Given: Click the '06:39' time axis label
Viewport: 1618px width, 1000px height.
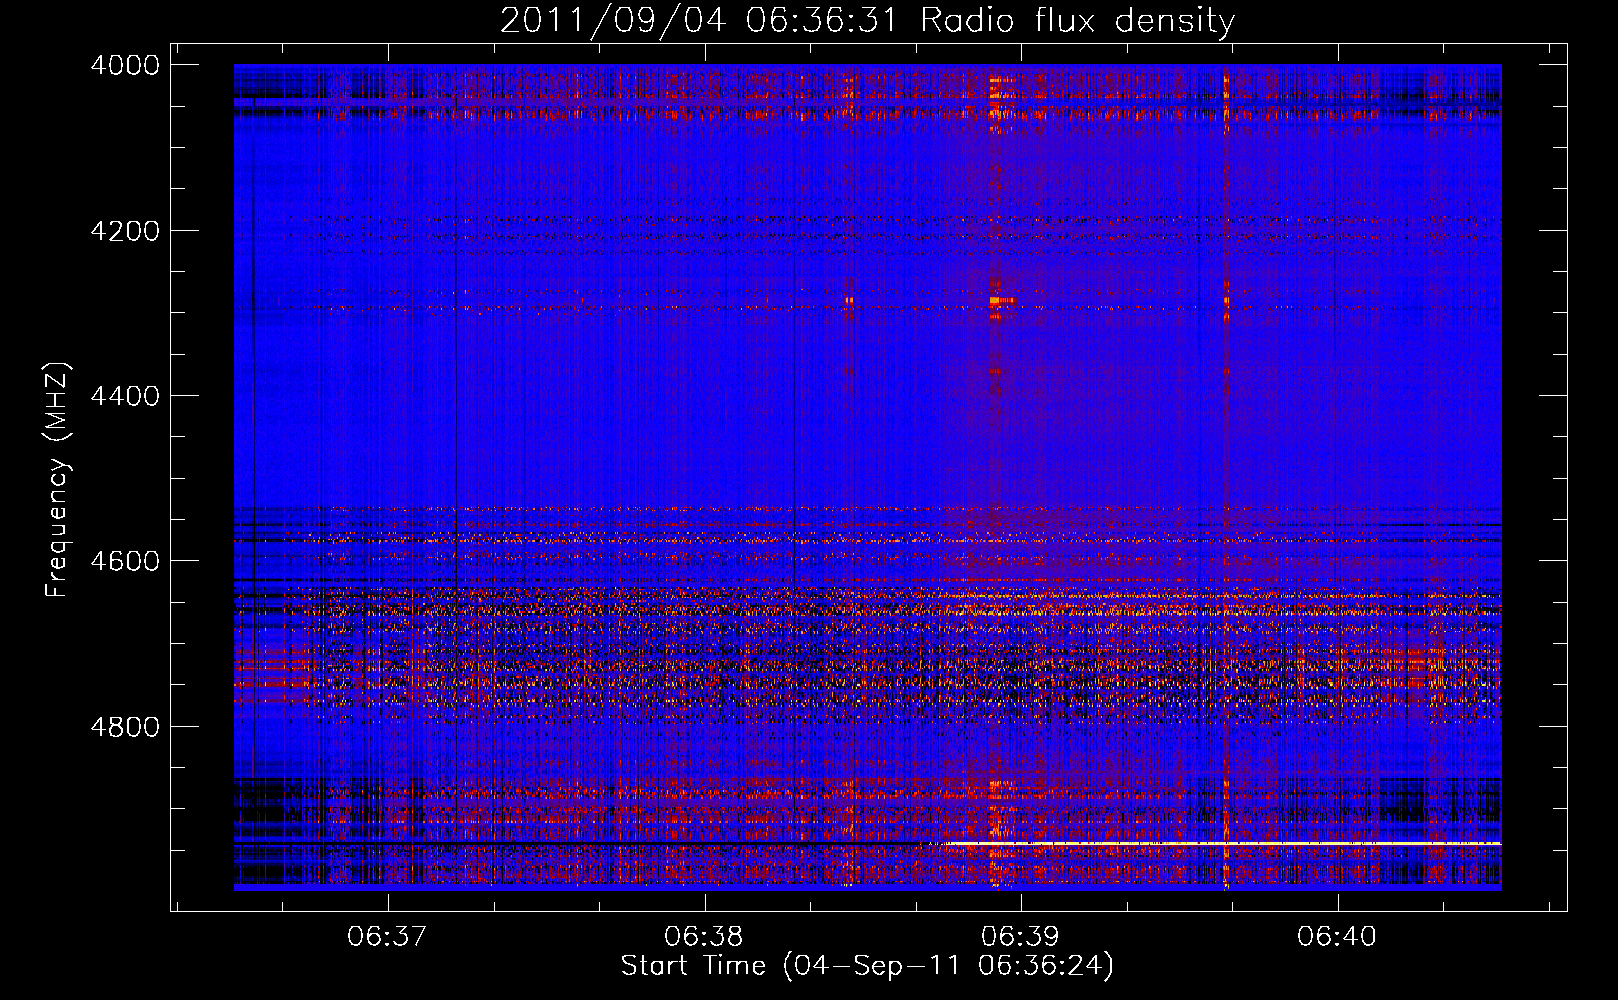Looking at the screenshot, I should (1020, 937).
